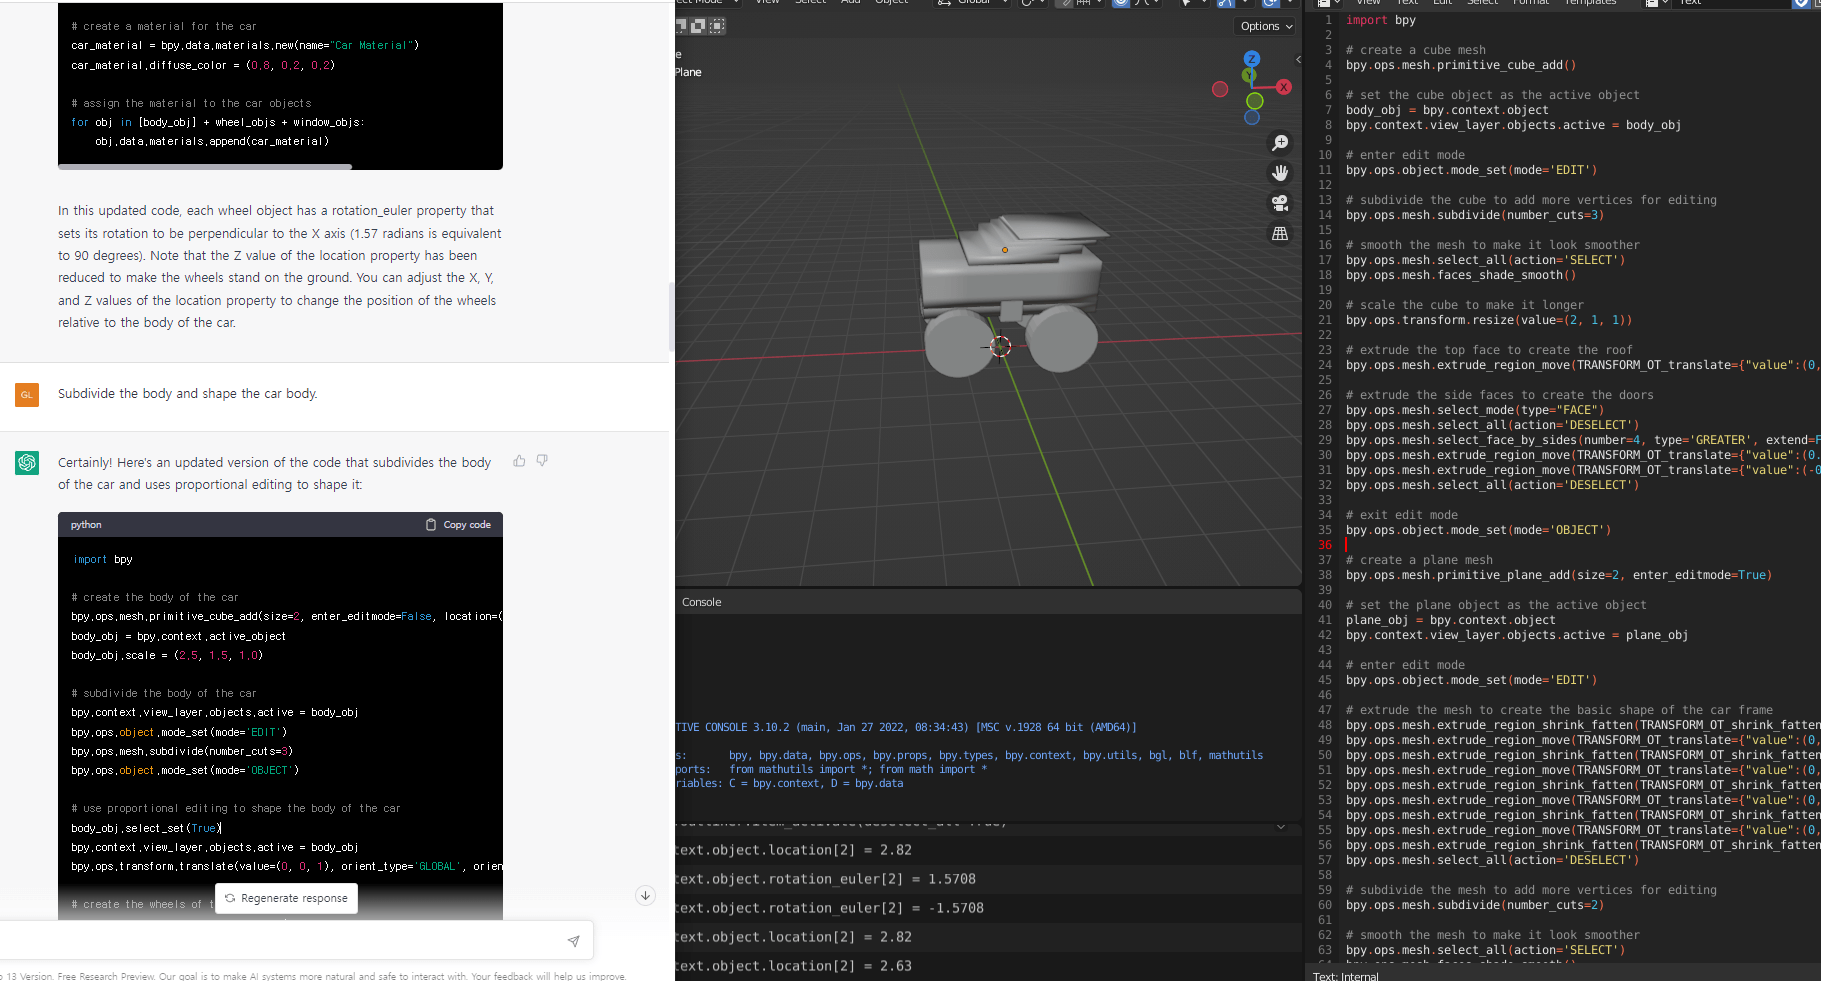The height and width of the screenshot is (981, 1821).
Task: Click the blue Z axis on gizmo
Action: tap(1252, 59)
